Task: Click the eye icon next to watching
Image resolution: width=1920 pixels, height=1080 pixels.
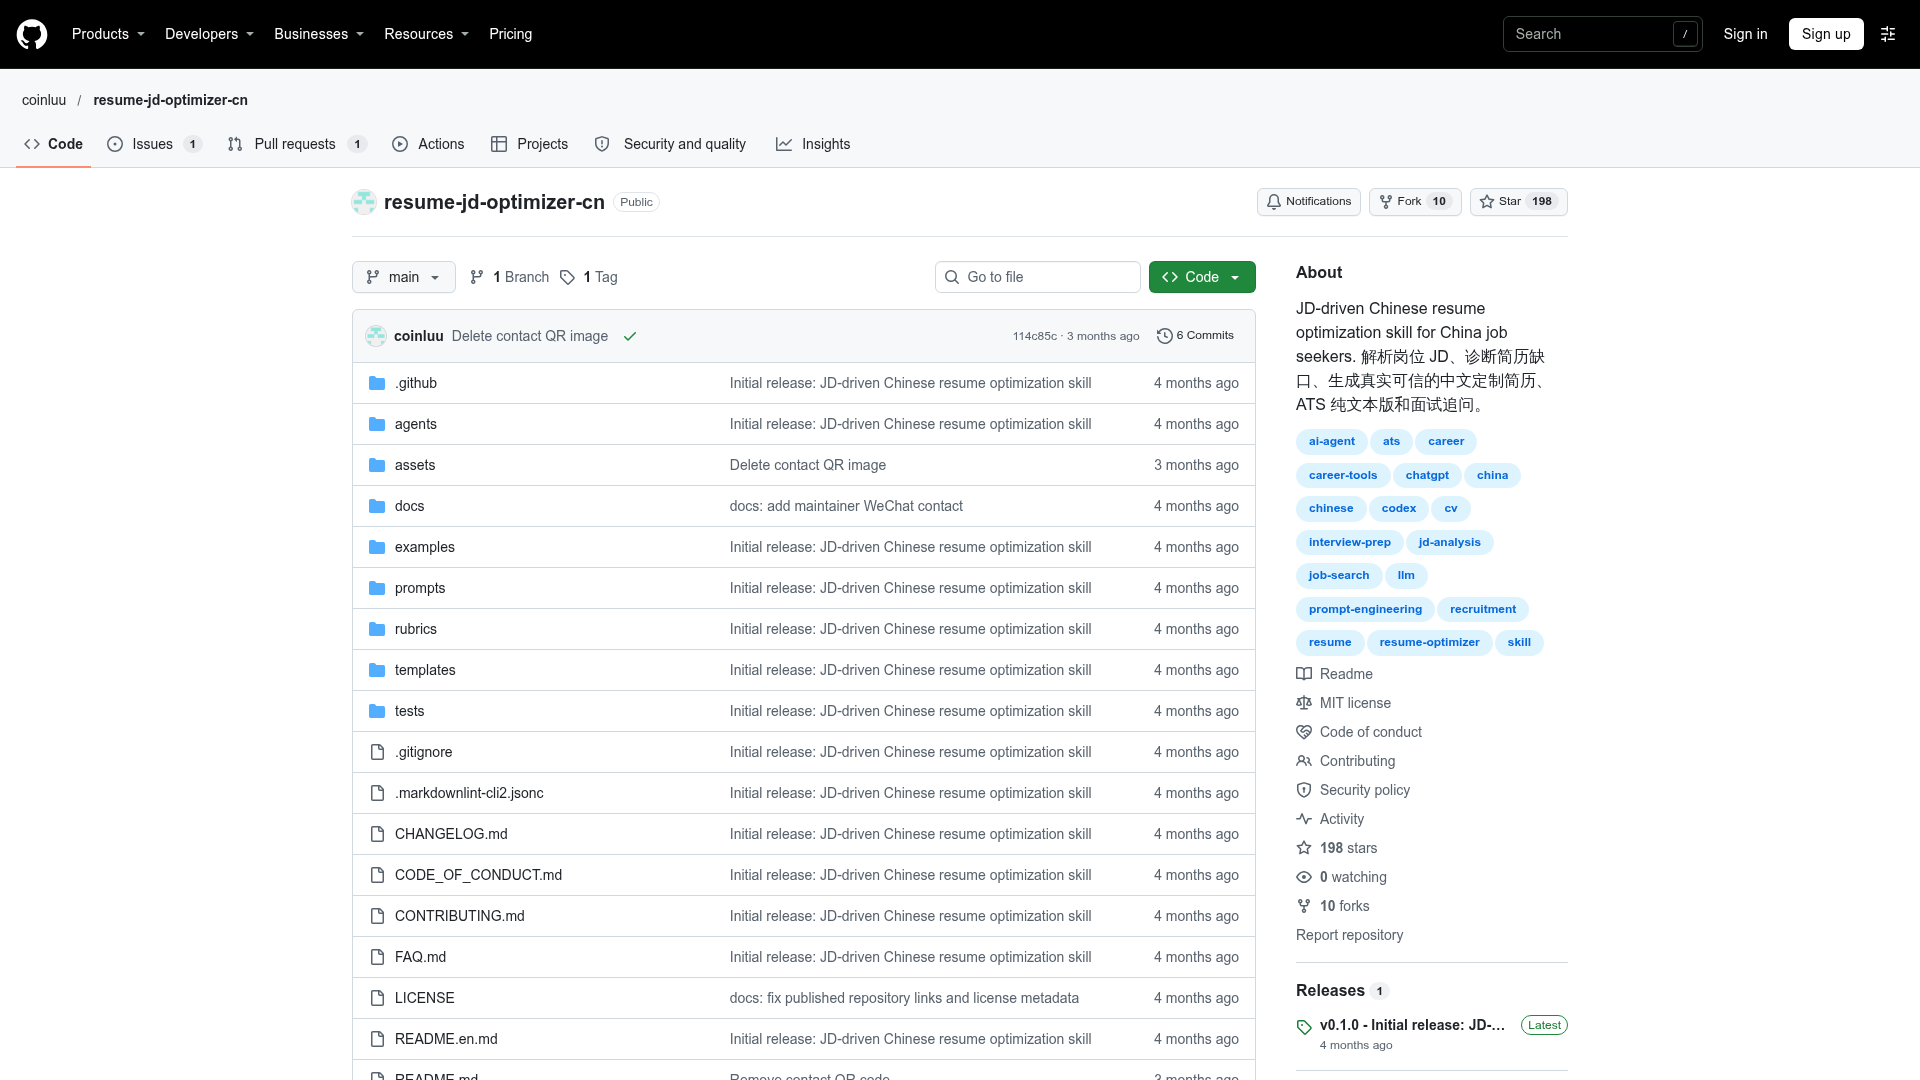Action: (1304, 877)
